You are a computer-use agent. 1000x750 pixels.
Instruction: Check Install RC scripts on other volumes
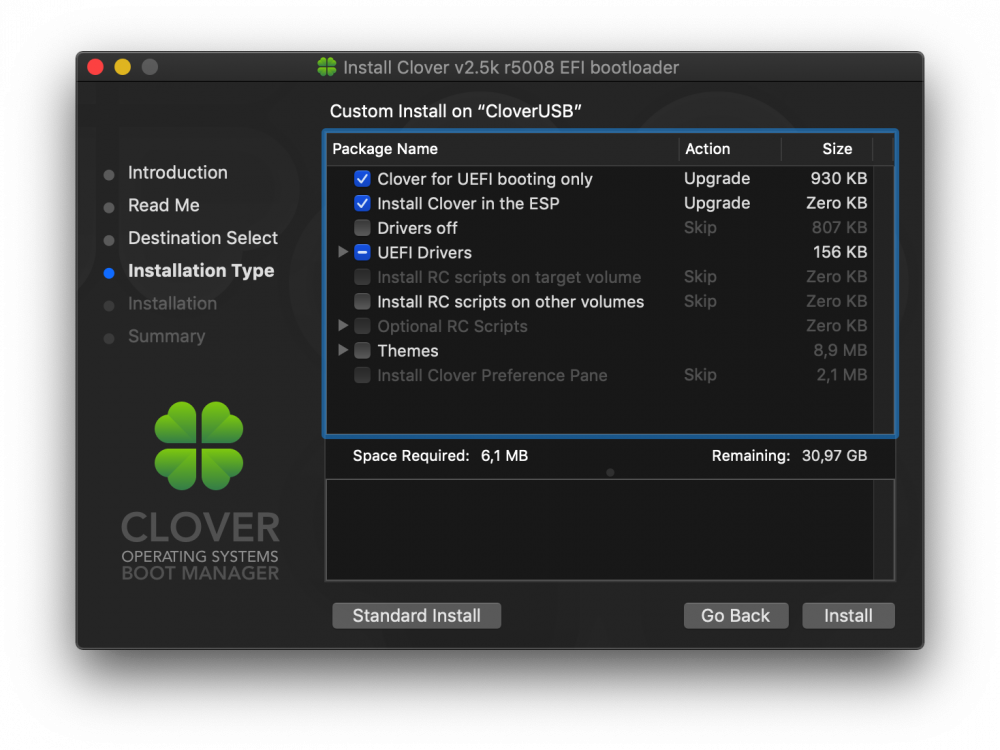pyautogui.click(x=362, y=301)
